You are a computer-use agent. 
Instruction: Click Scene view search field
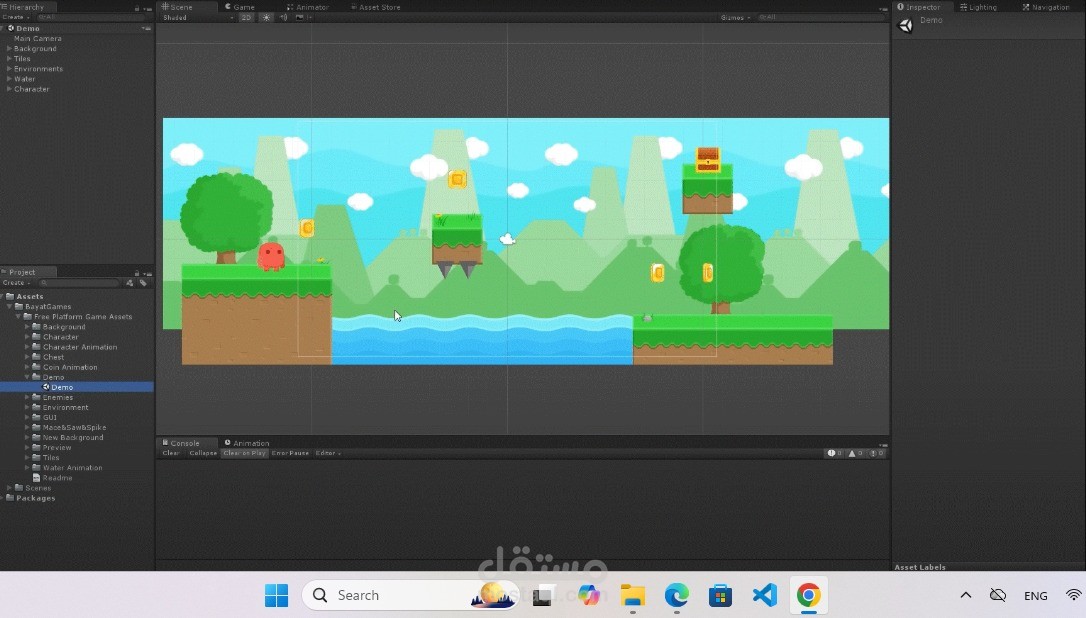pyautogui.click(x=821, y=17)
